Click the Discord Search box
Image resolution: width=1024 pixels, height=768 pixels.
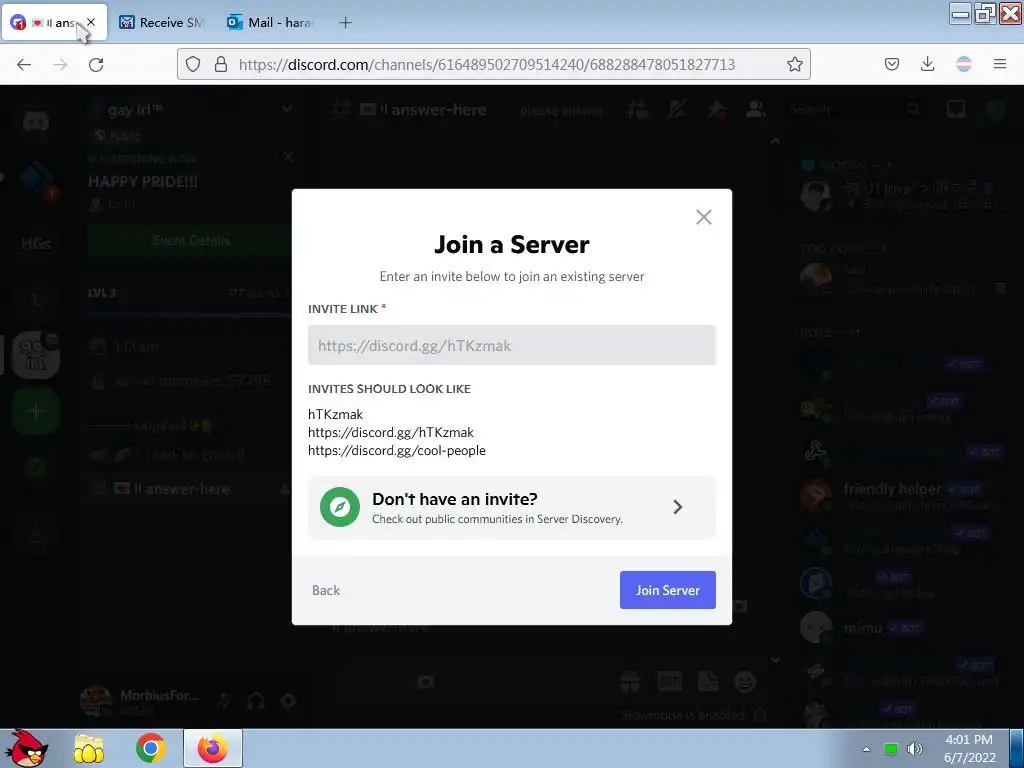click(x=853, y=109)
